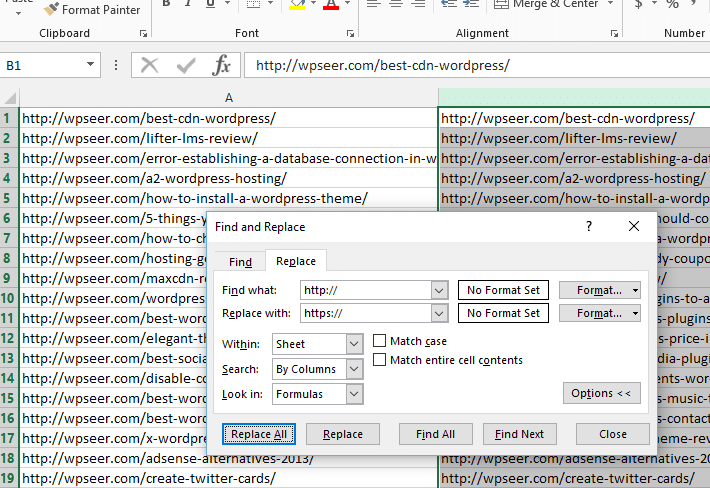Image resolution: width=710 pixels, height=488 pixels.
Task: Click the Name Box showing B1
Action: [x=43, y=65]
